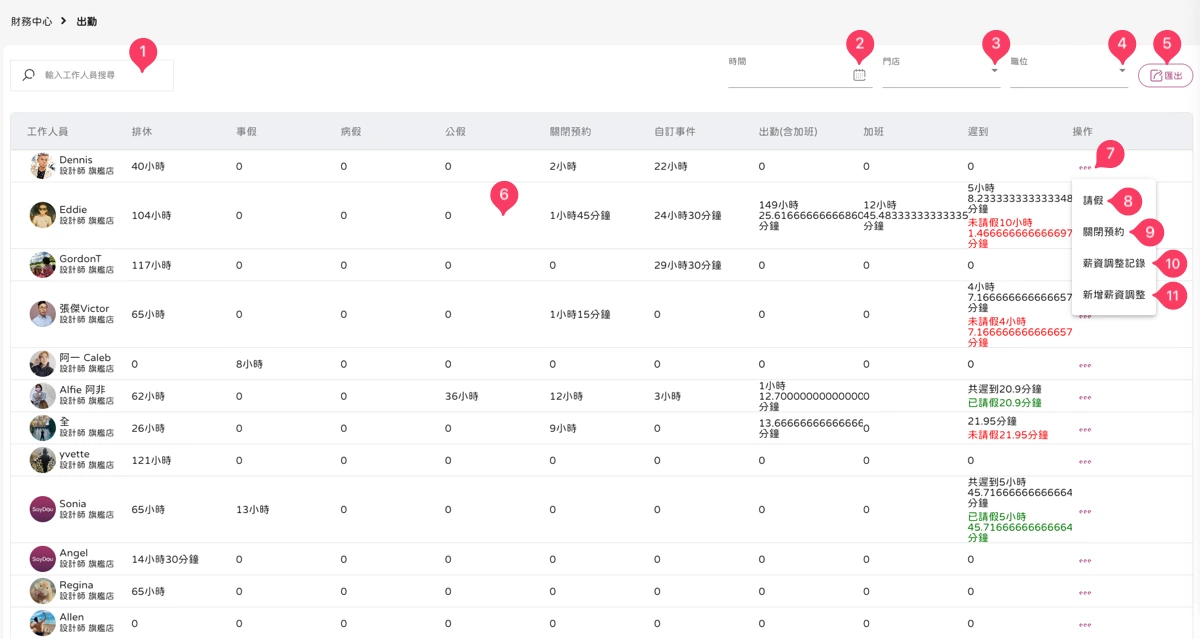This screenshot has height=639, width=1200.
Task: Choose 新增薪資調整 menu option
Action: click(1114, 295)
